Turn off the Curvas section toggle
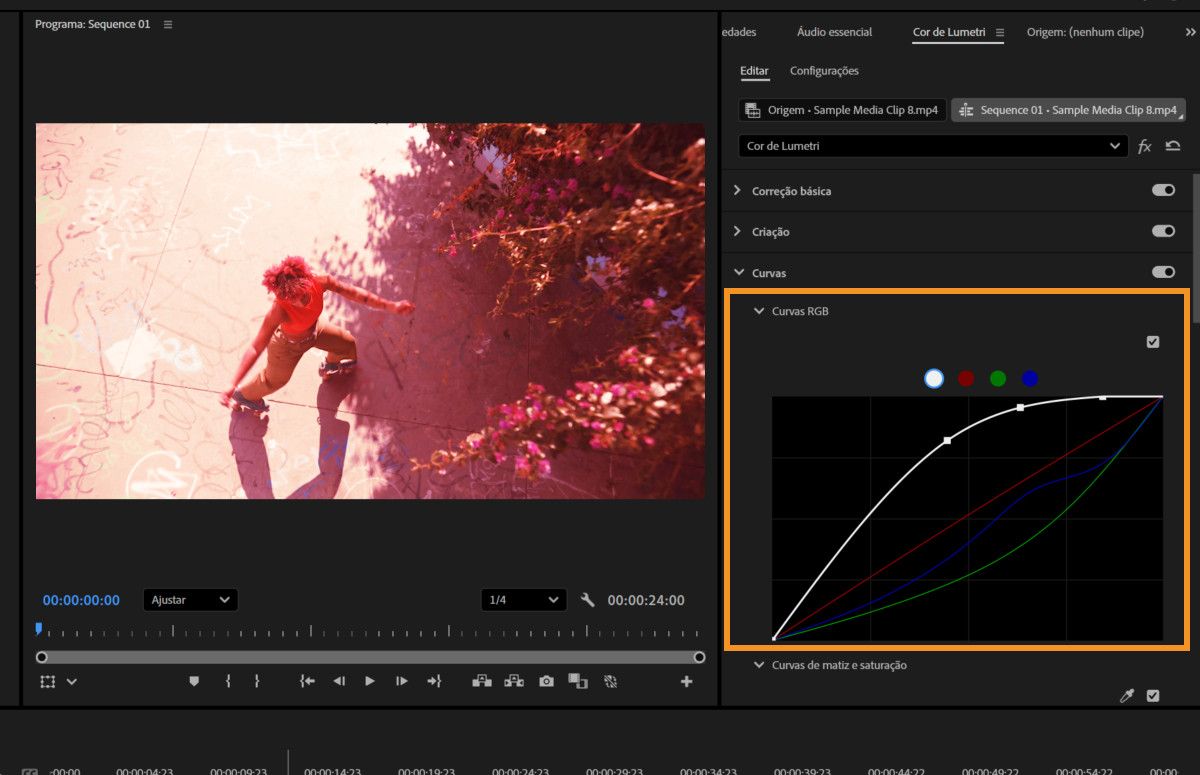The image size is (1200, 775). coord(1163,272)
